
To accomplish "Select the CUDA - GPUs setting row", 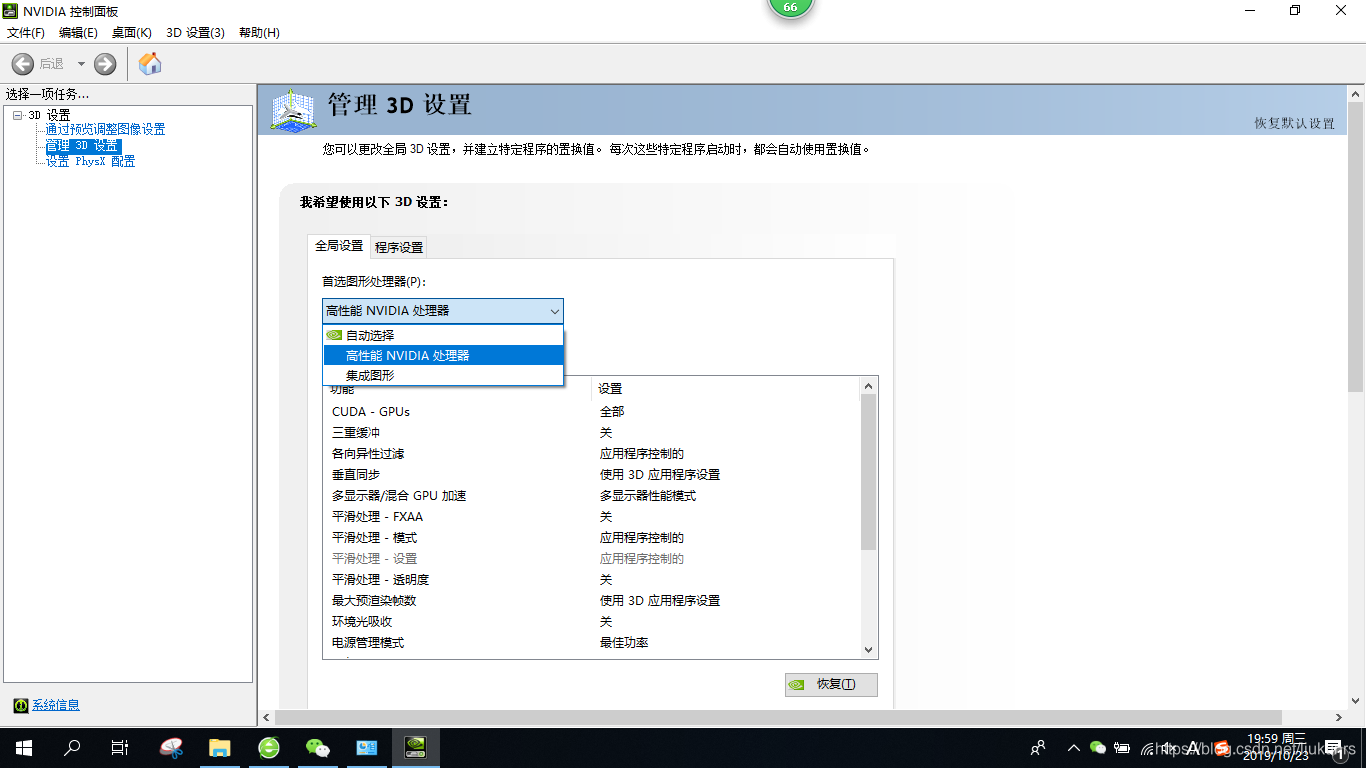I will (x=590, y=412).
